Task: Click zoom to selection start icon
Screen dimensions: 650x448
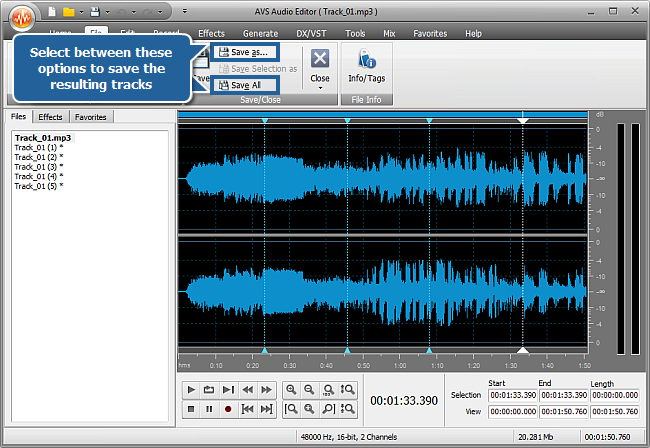Action: point(291,409)
